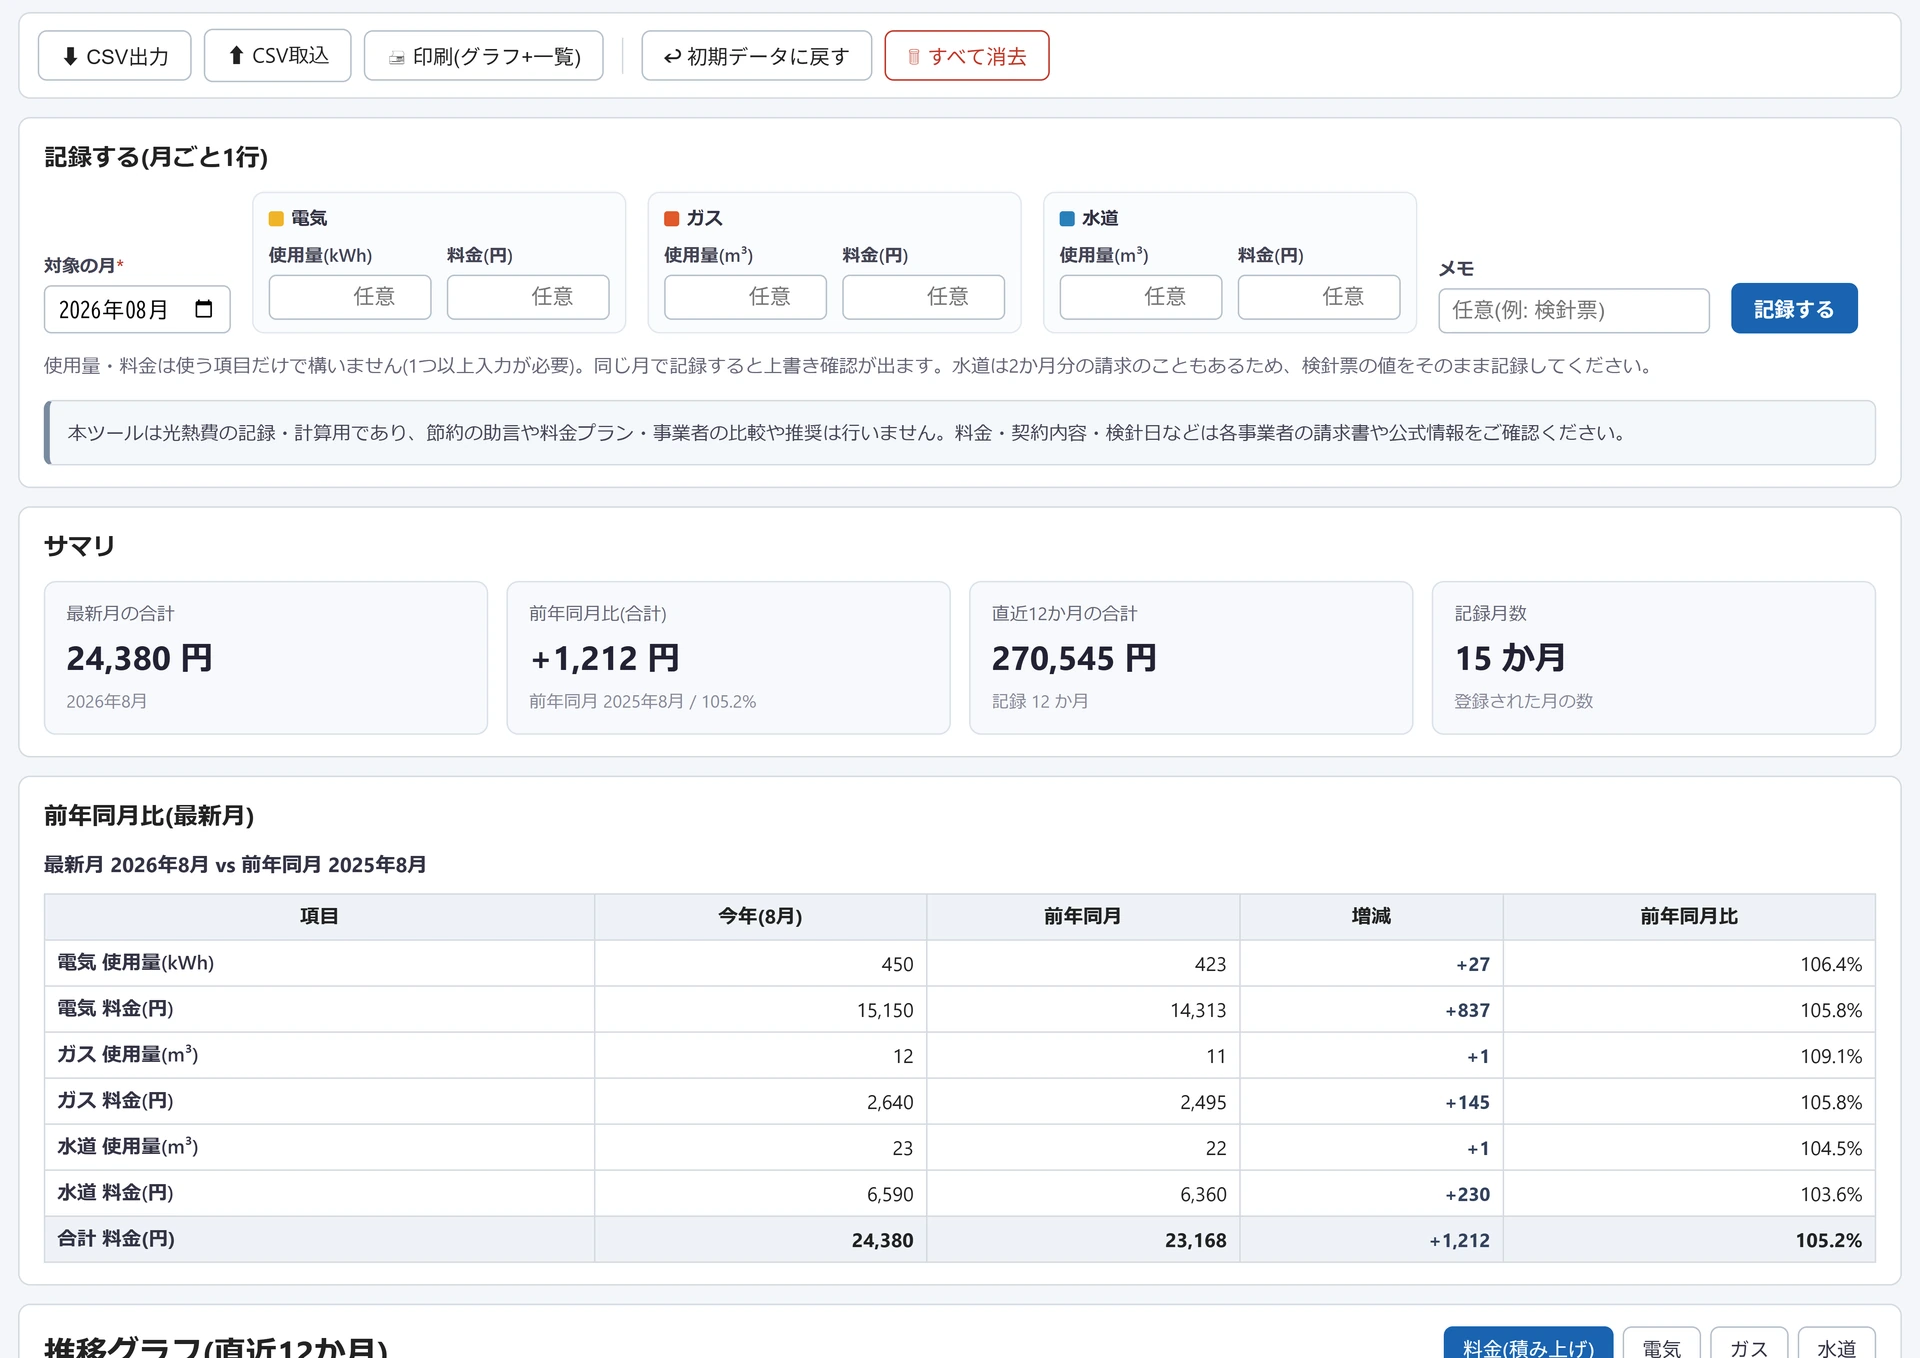
Task: Click the 合計 料金(円) row label
Action: [x=116, y=1239]
